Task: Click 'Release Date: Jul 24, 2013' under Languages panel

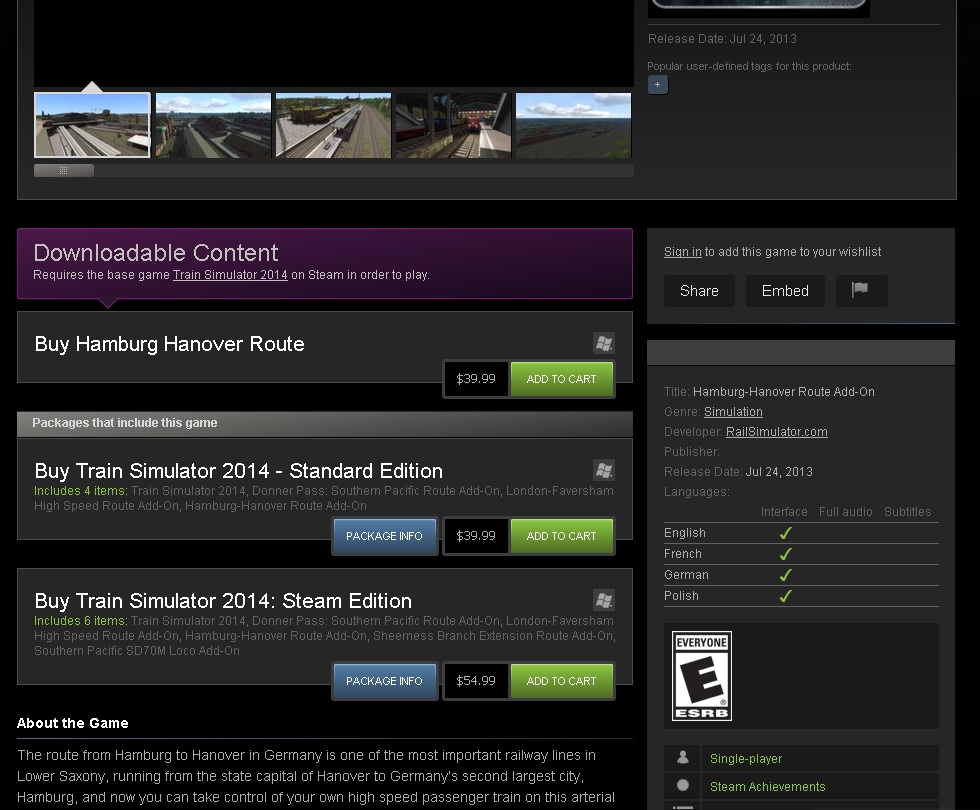Action: pos(738,471)
